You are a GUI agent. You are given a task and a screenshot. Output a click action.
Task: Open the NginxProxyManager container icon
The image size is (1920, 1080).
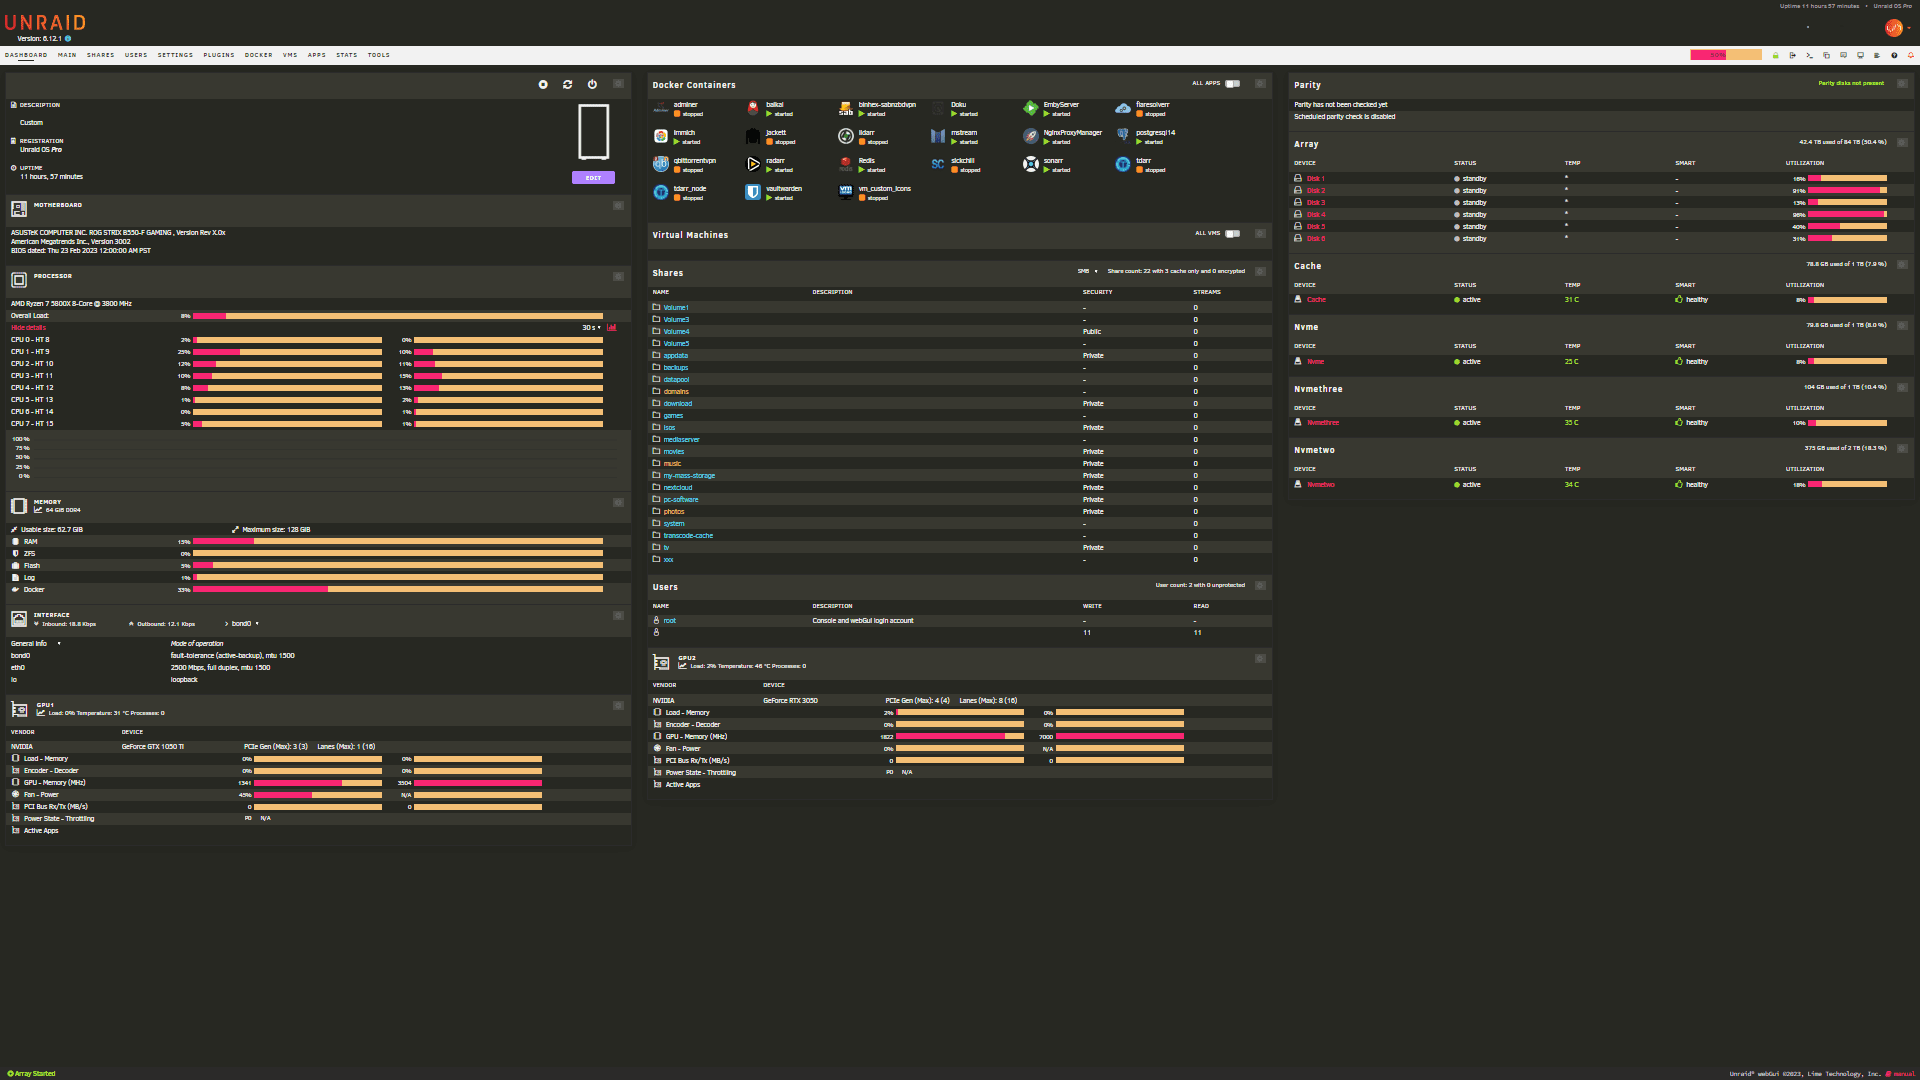pyautogui.click(x=1031, y=136)
